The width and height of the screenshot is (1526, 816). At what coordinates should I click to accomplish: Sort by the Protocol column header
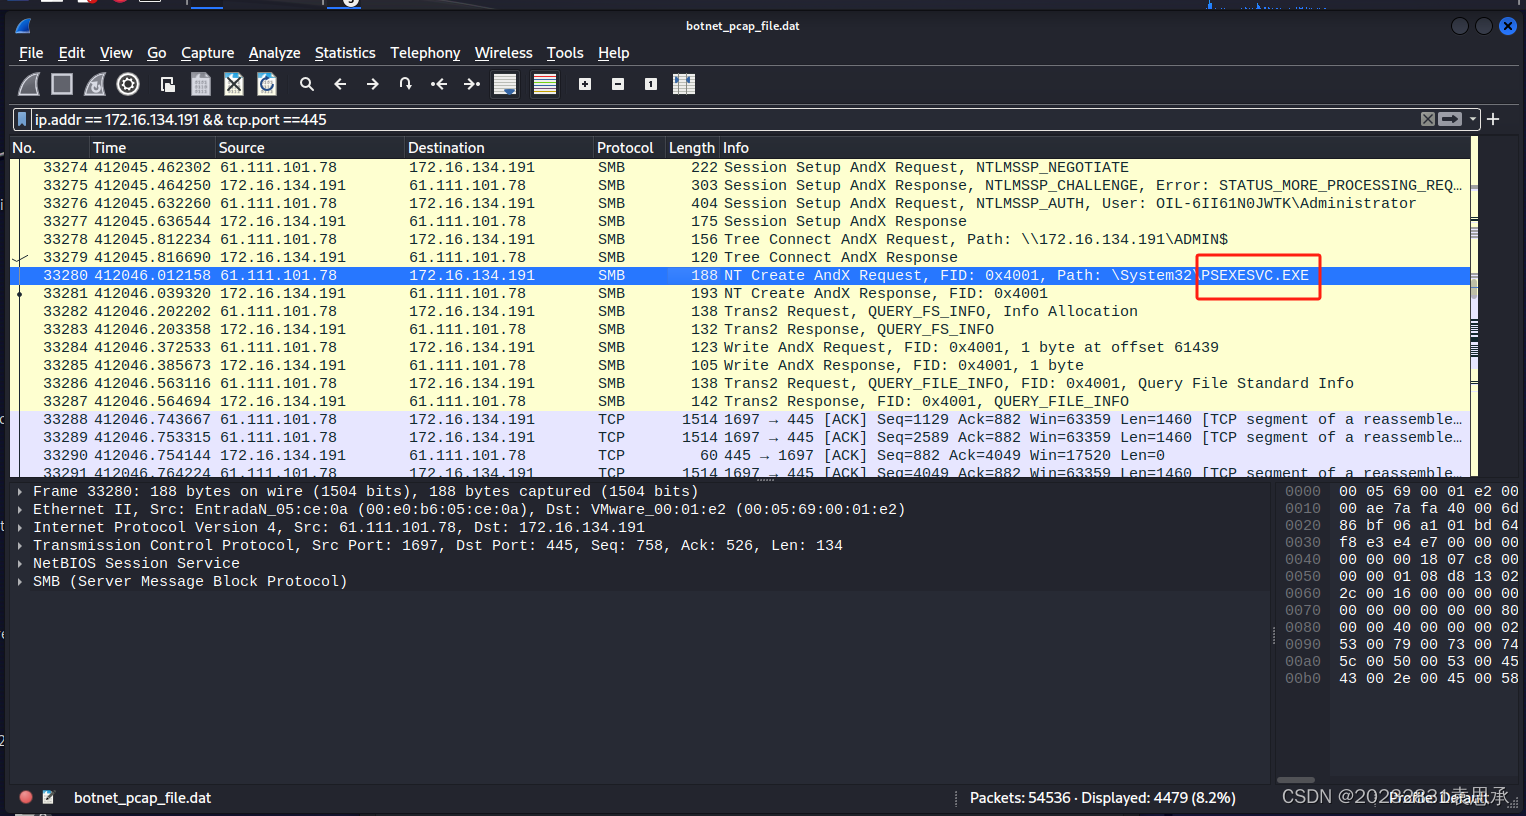629,148
